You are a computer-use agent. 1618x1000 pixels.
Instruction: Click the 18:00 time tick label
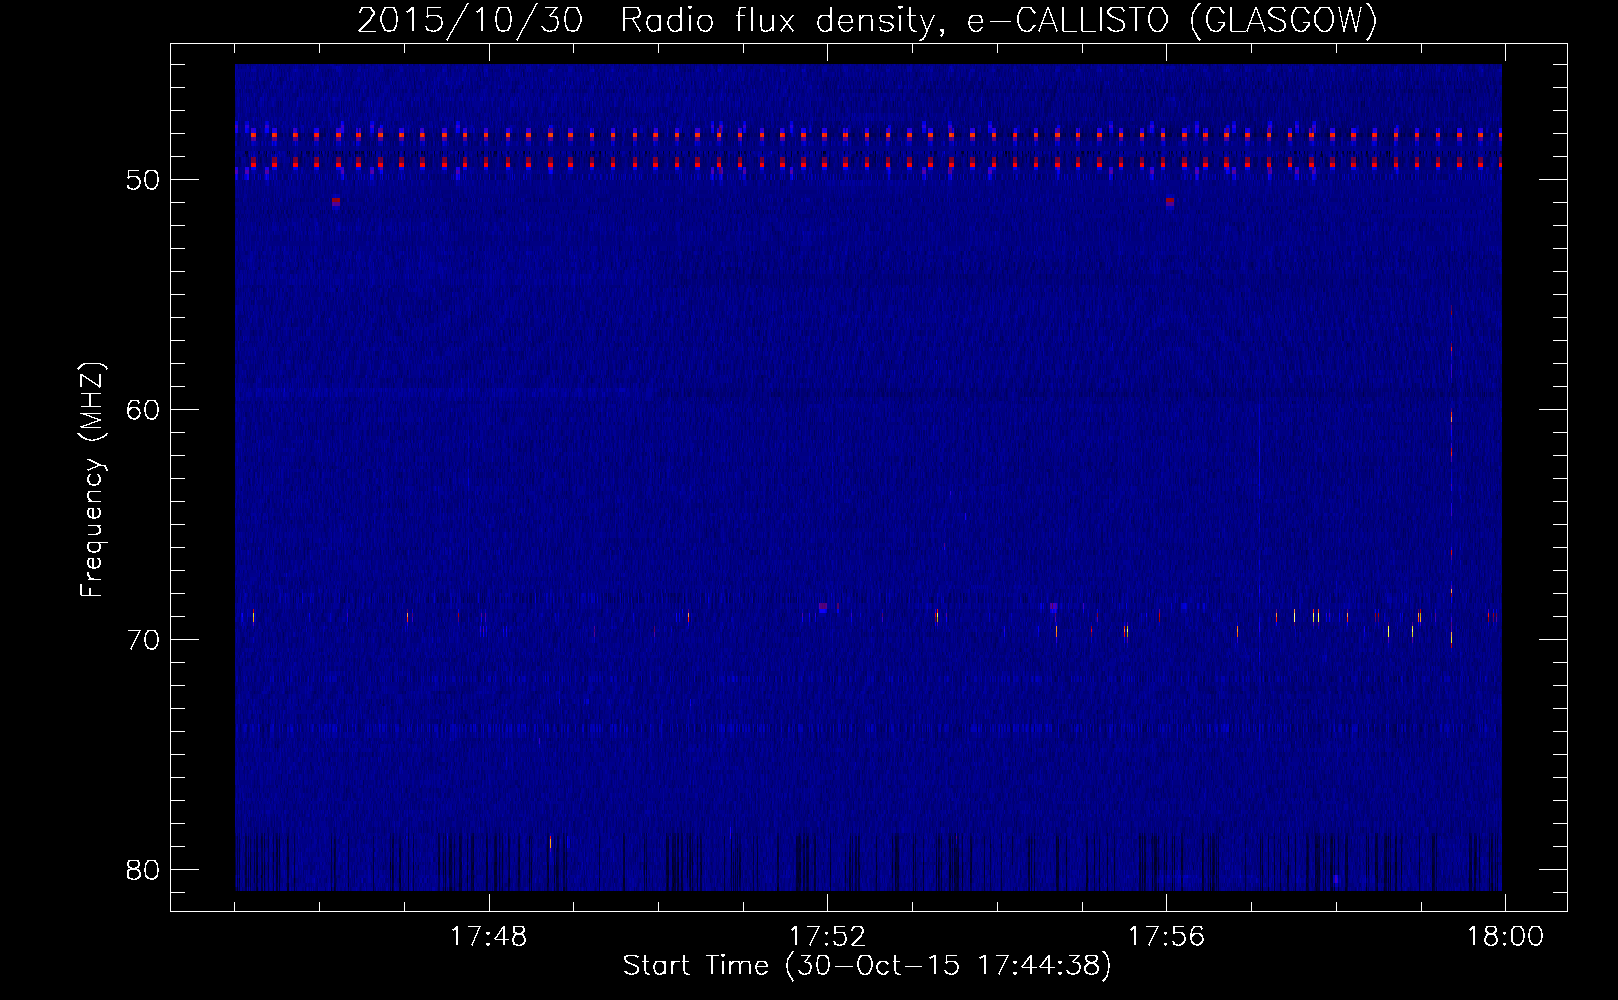coord(1505,937)
